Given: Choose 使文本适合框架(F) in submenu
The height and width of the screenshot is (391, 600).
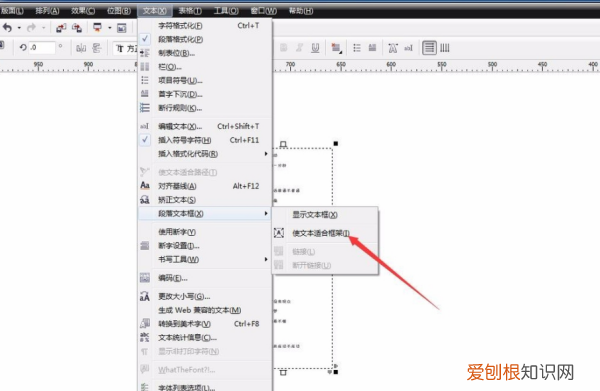Looking at the screenshot, I should click(325, 233).
